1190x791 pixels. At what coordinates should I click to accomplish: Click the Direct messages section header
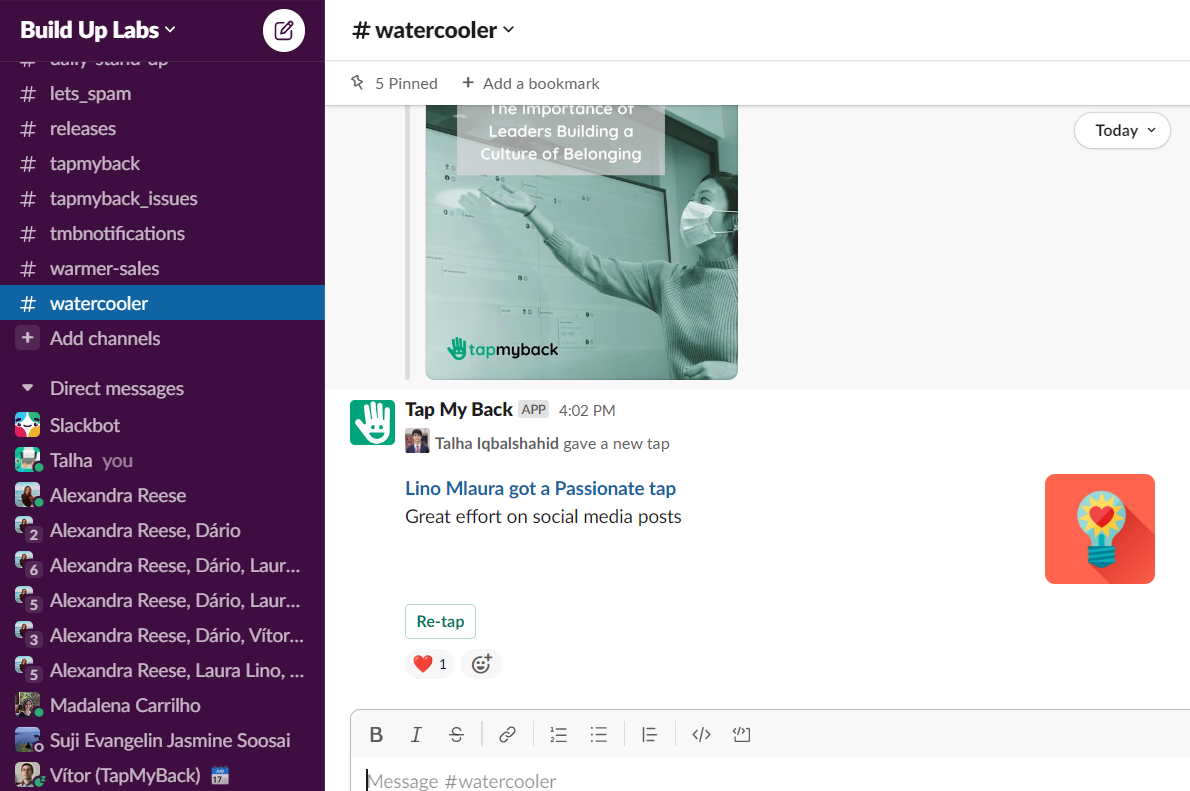pos(117,388)
